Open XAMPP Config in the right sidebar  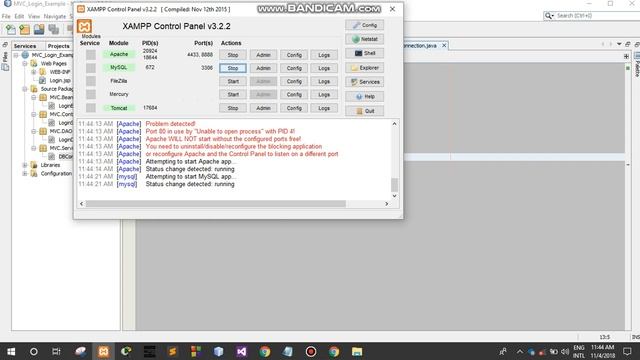pos(364,25)
